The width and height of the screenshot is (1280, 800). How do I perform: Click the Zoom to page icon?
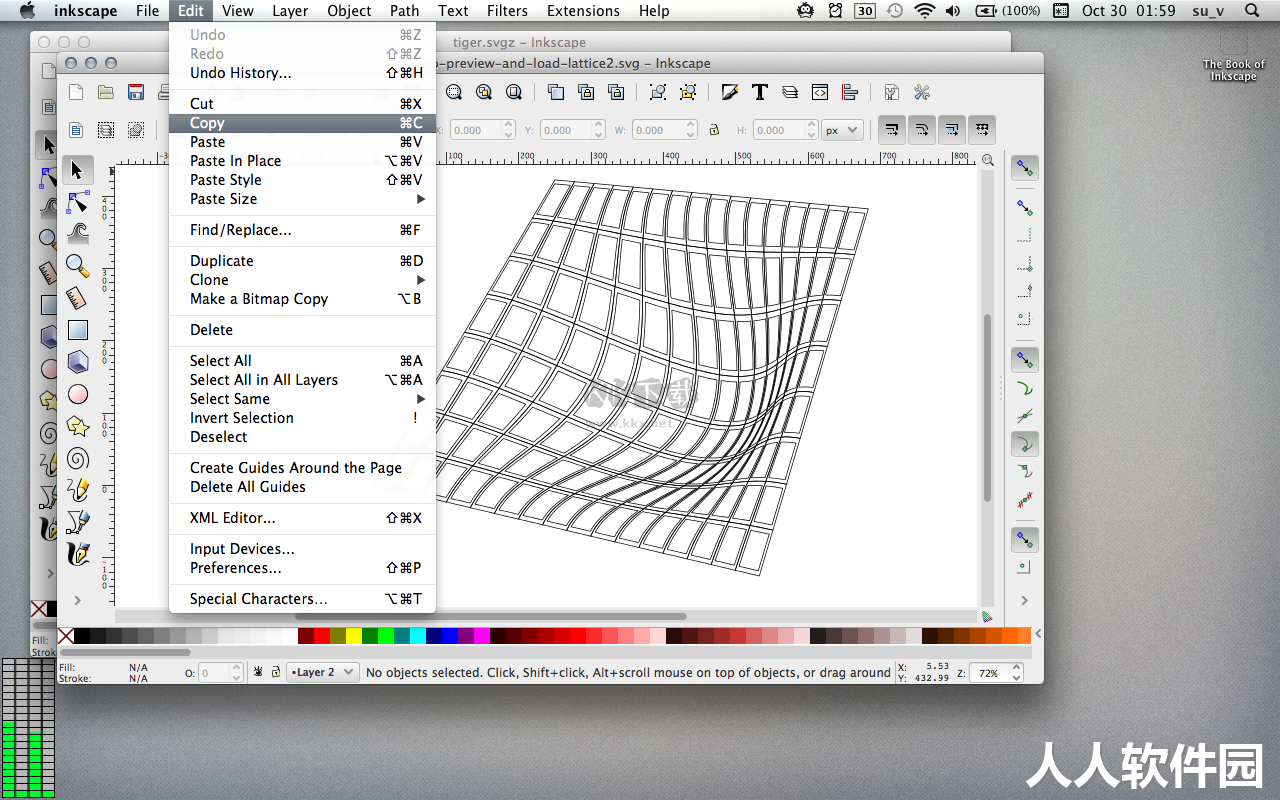click(514, 92)
